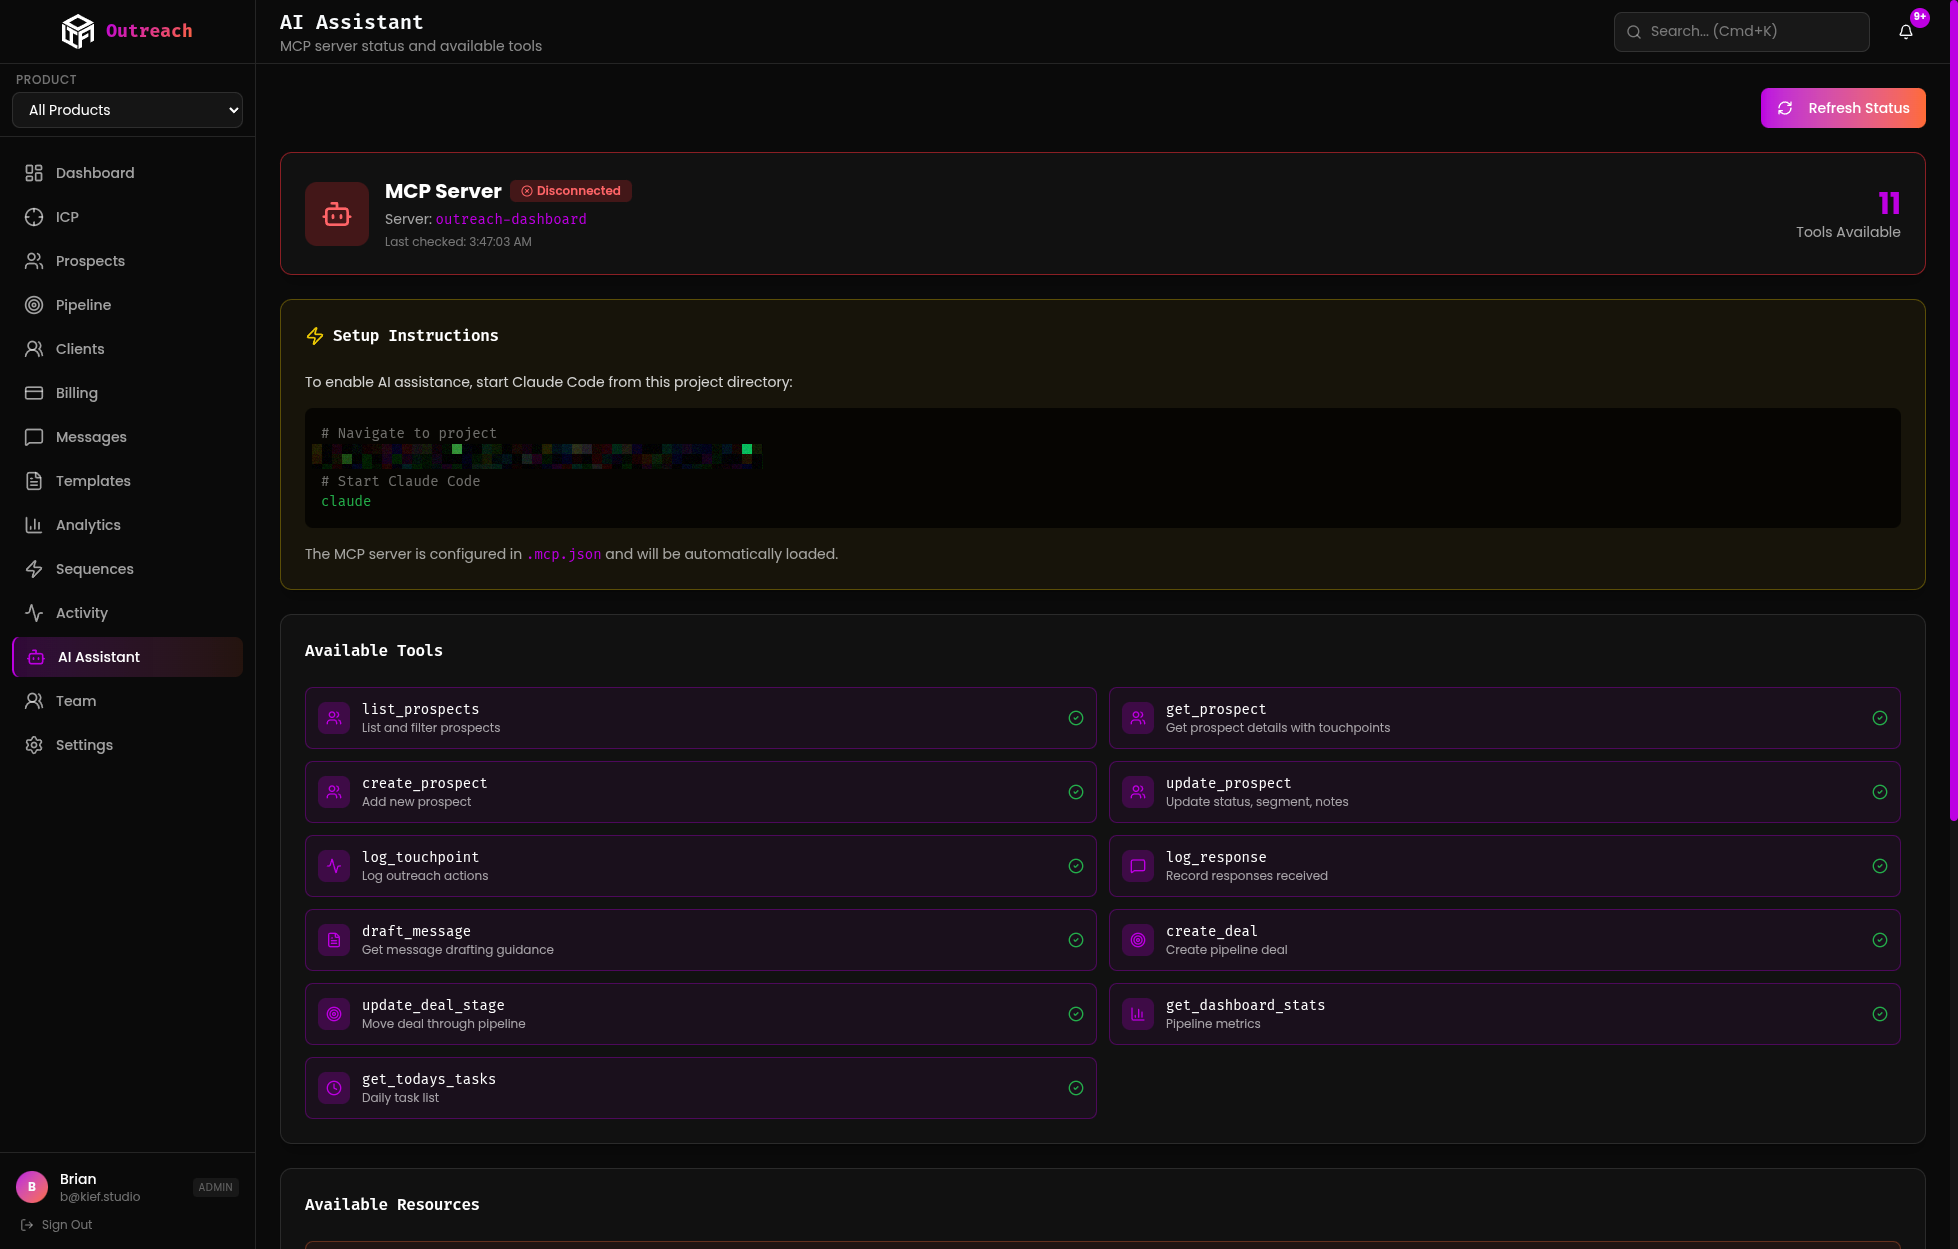
Task: Select the Dashboard icon in the sidebar
Action: pyautogui.click(x=33, y=172)
